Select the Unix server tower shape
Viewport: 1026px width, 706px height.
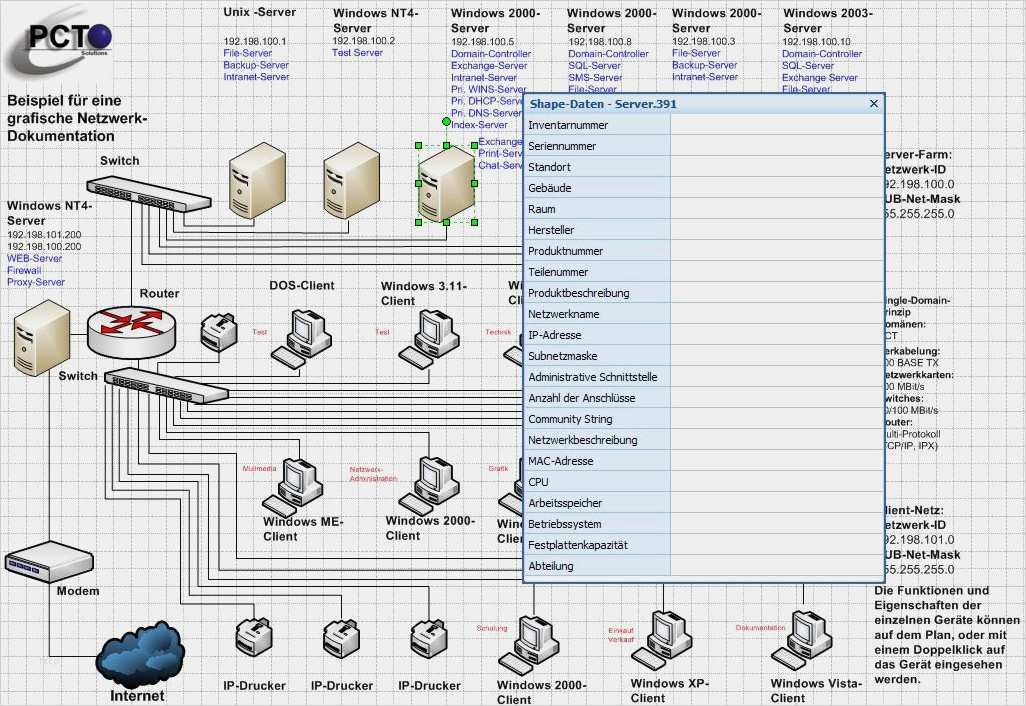click(257, 181)
